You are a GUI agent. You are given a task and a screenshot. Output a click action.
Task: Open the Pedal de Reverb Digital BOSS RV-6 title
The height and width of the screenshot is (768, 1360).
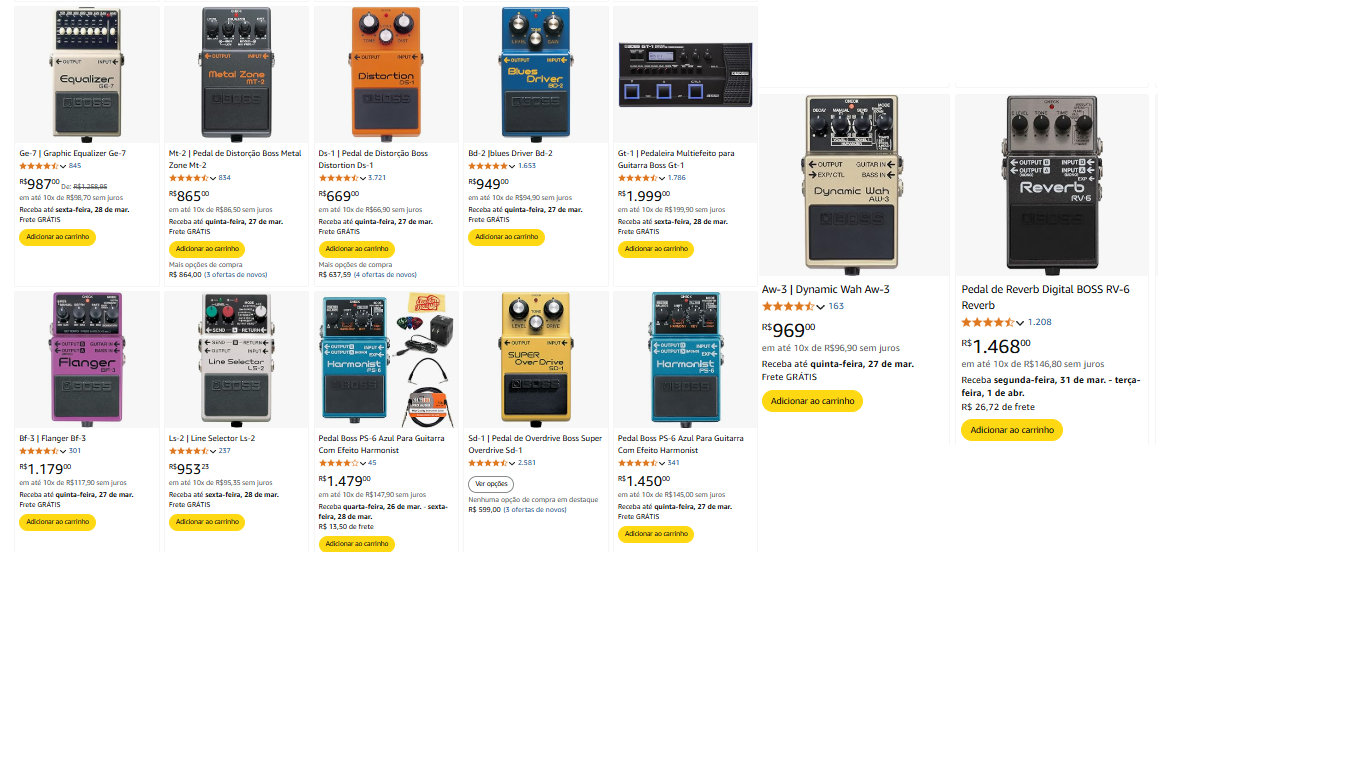click(1046, 297)
